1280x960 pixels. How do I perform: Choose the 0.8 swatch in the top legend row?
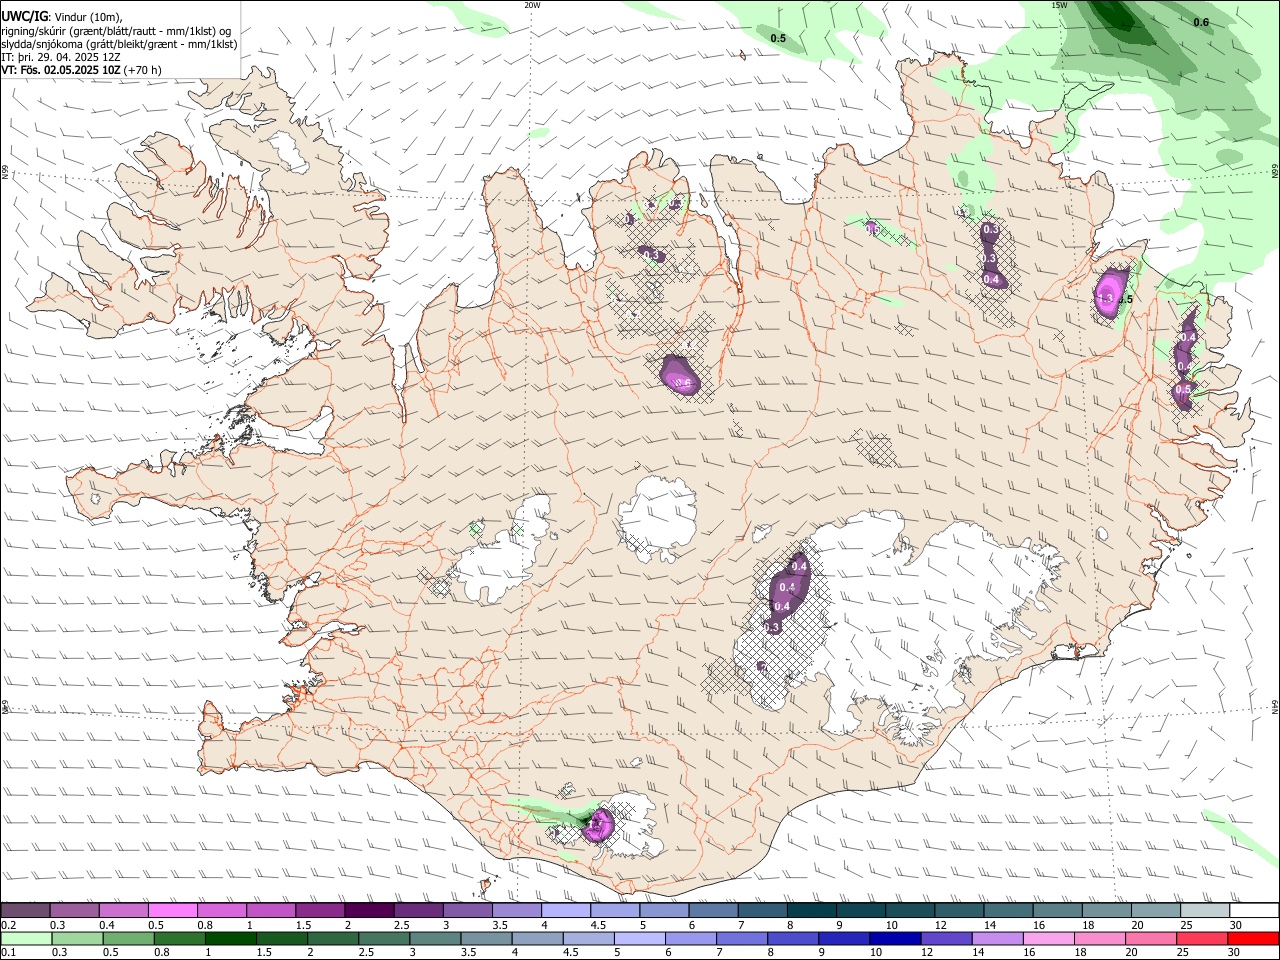click(x=222, y=911)
